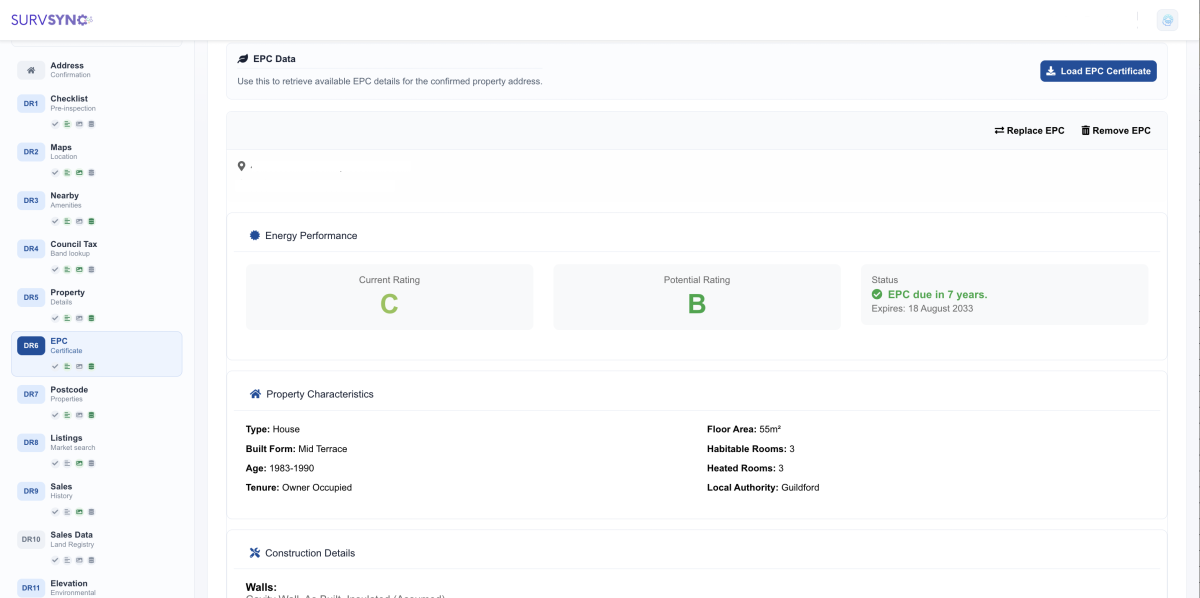This screenshot has height=598, width=1200.
Task: Open the user avatar in the top bar
Action: [1167, 20]
